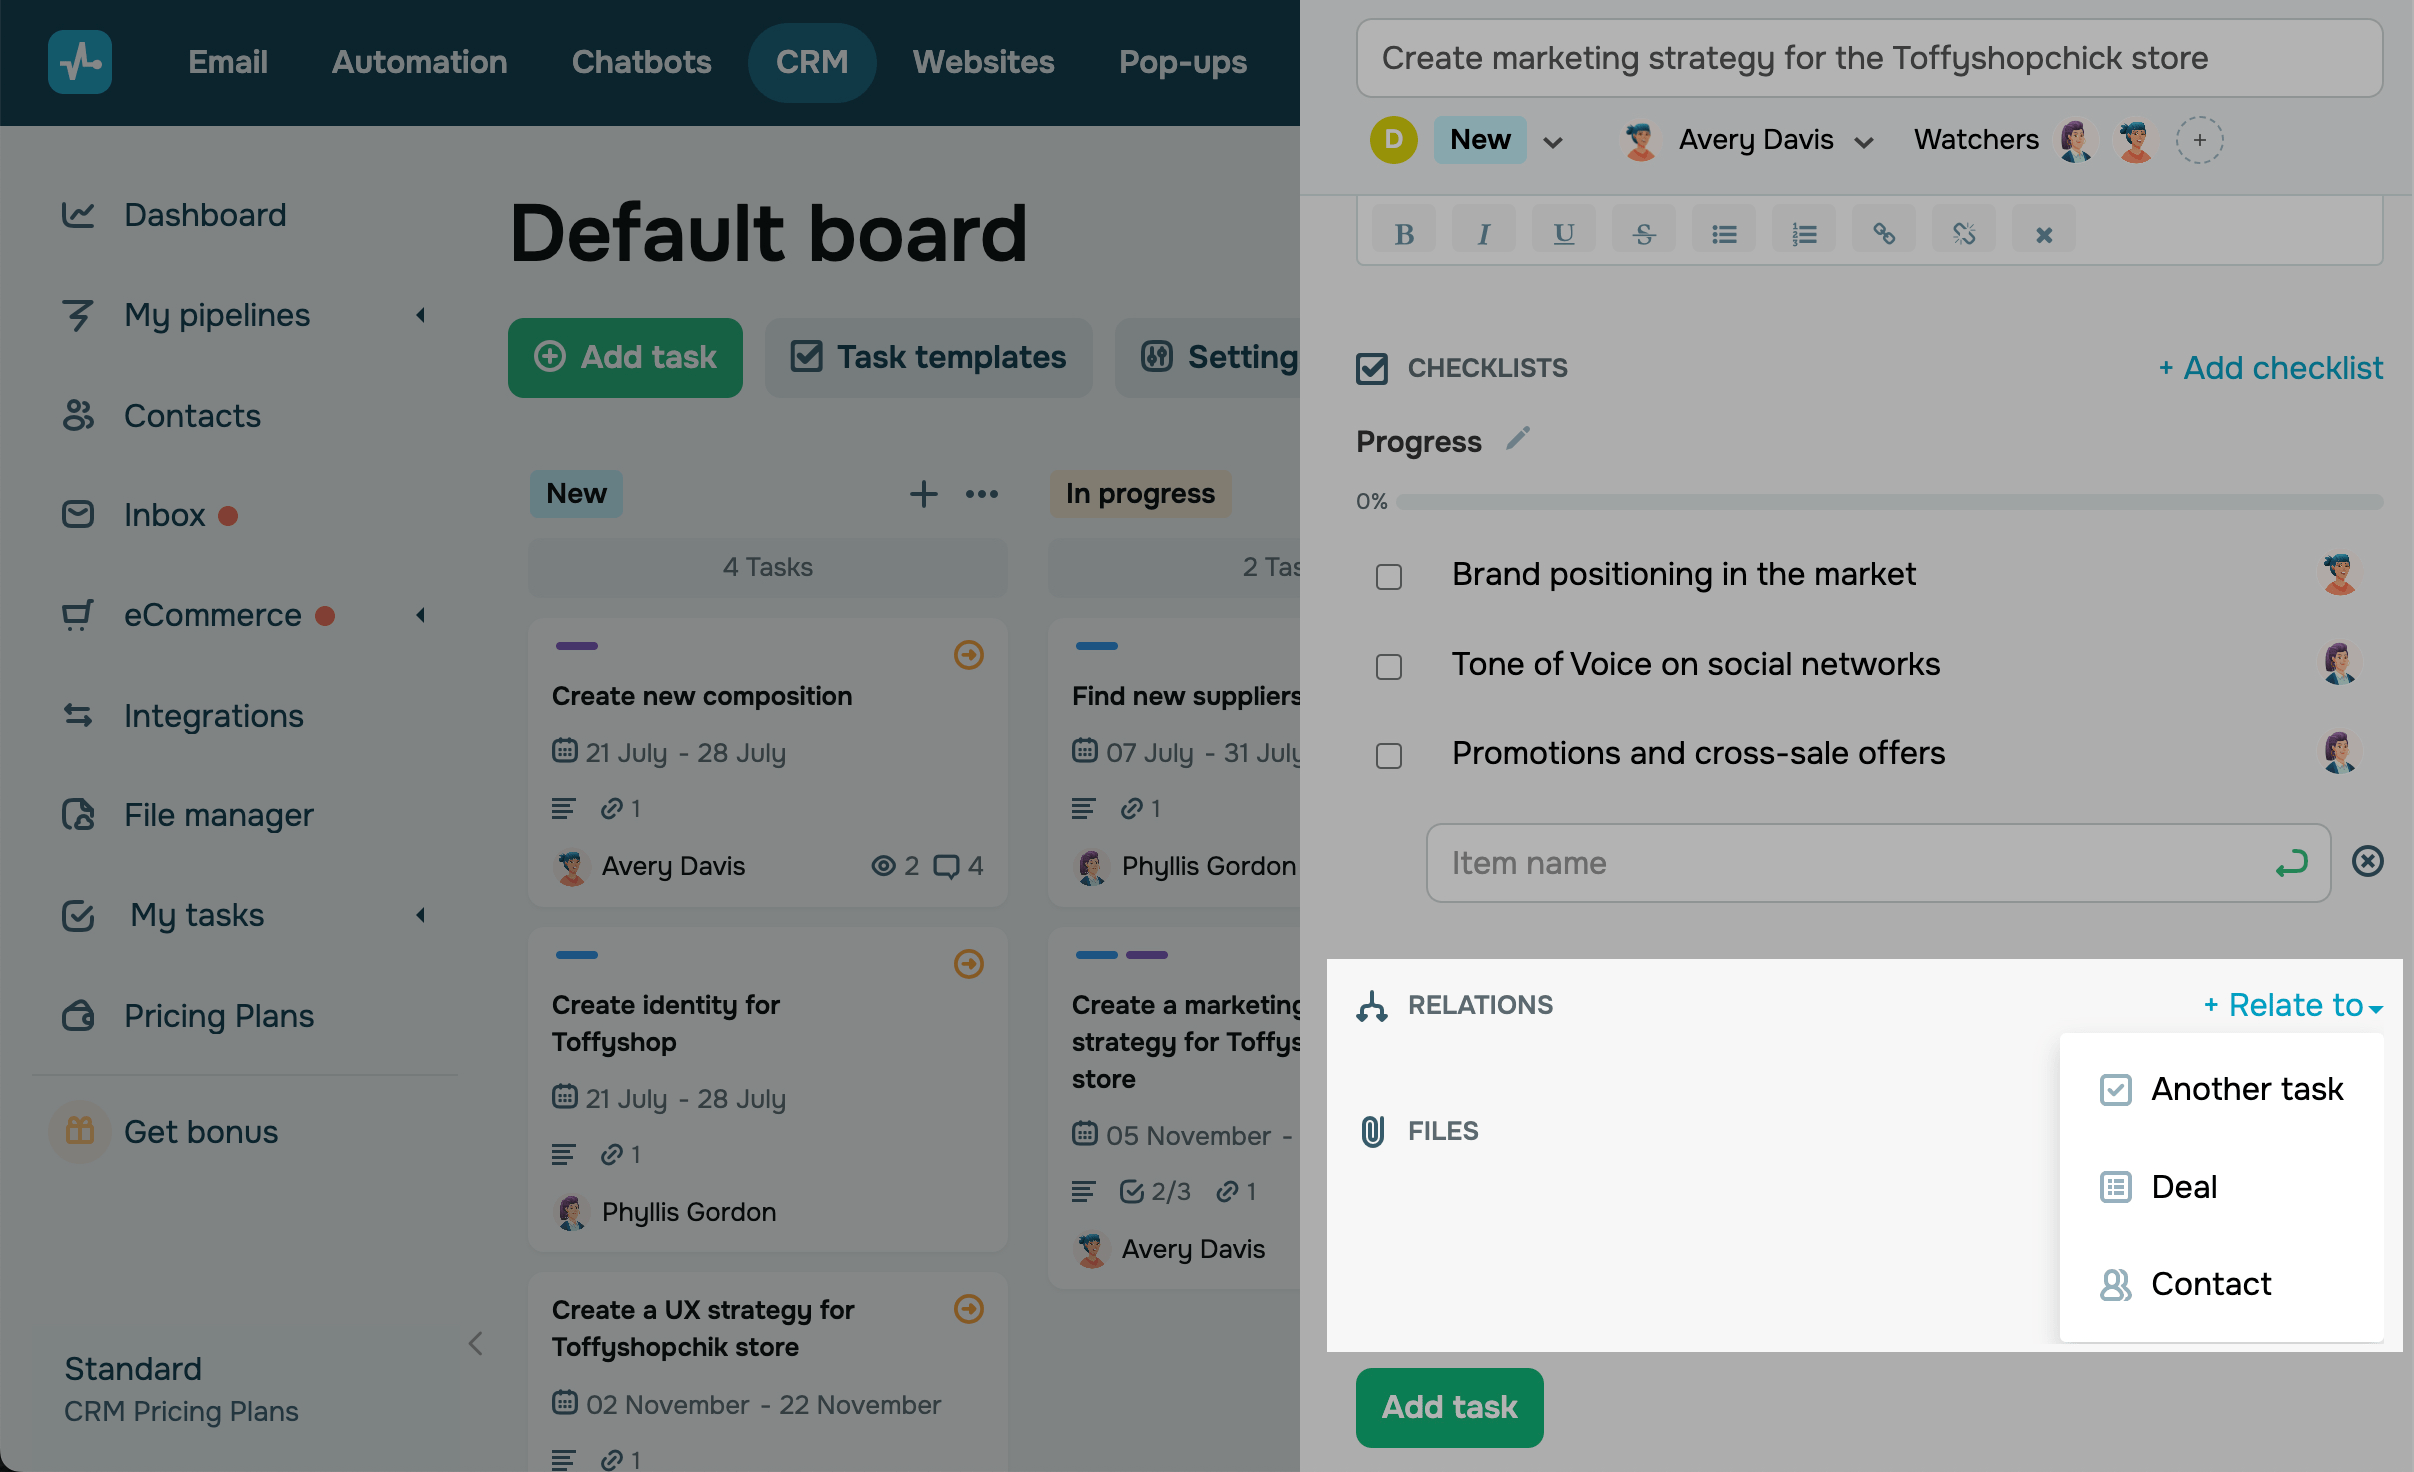Expand the Avery Davis assignee dropdown
The height and width of the screenshot is (1472, 2414).
tap(1863, 142)
